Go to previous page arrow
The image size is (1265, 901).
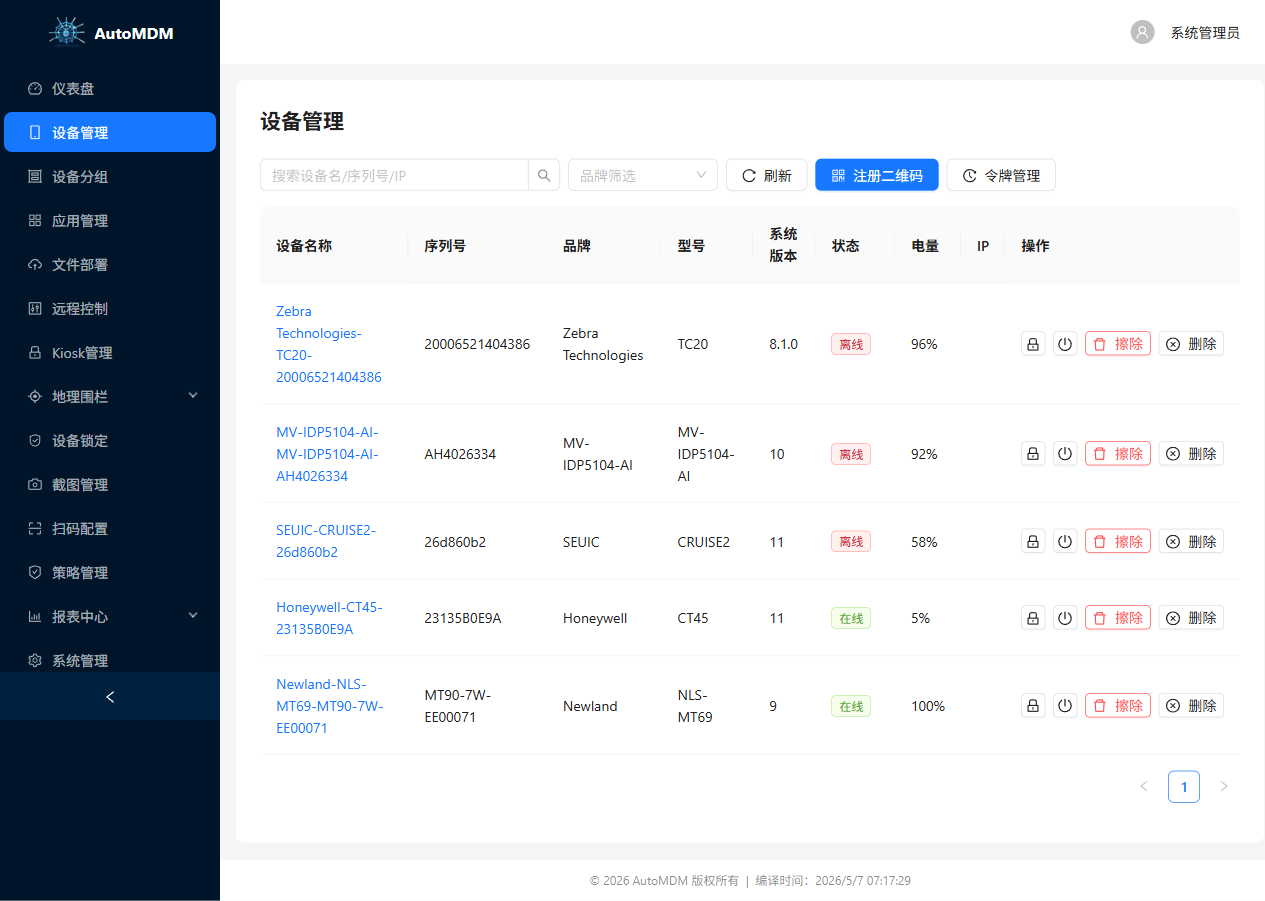click(x=1144, y=787)
